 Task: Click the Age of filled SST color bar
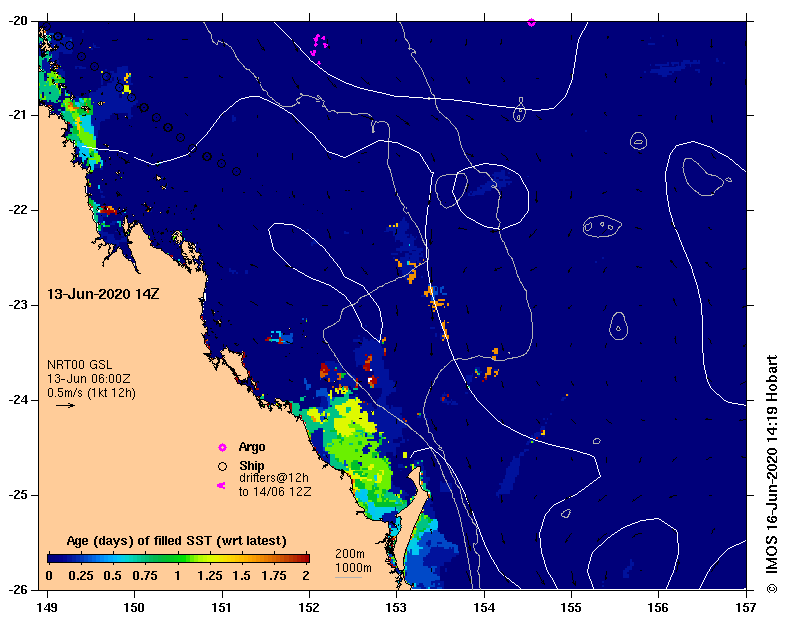coord(178,558)
